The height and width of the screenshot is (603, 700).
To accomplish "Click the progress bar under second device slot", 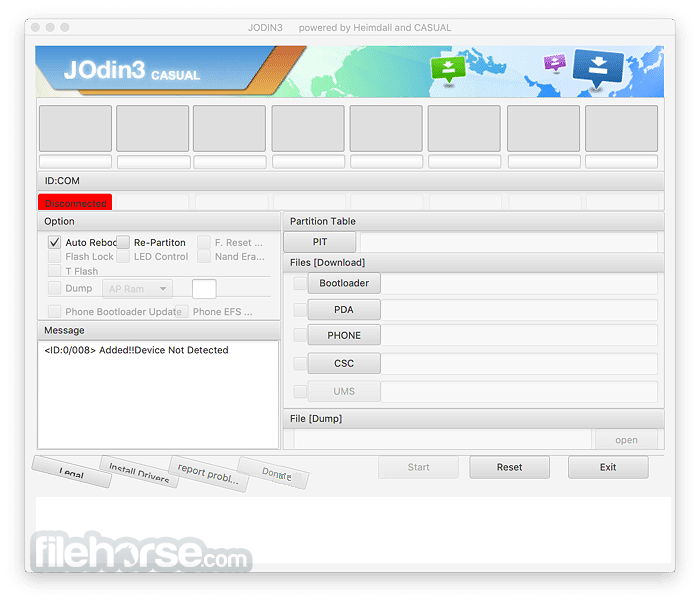I will pos(154,162).
